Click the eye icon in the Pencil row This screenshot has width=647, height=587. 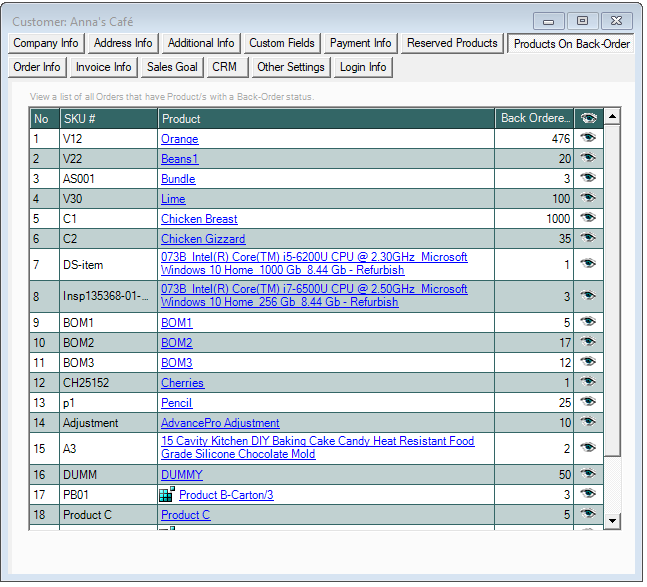(588, 403)
